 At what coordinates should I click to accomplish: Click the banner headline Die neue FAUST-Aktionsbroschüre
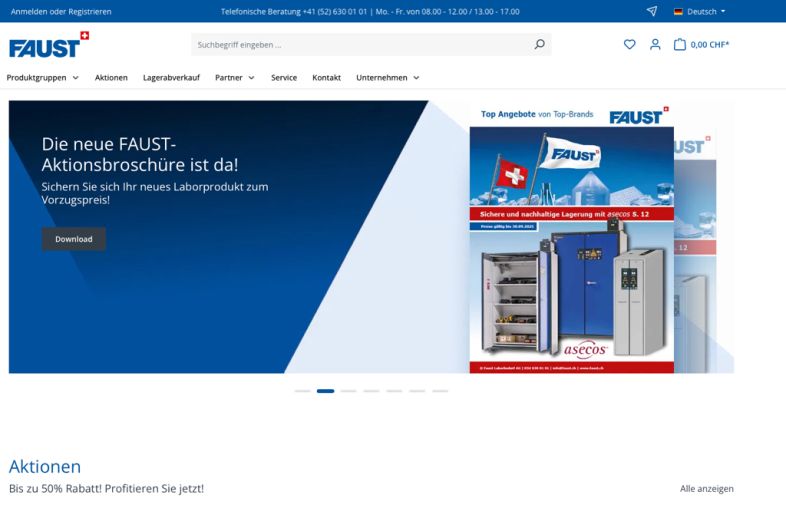140,154
